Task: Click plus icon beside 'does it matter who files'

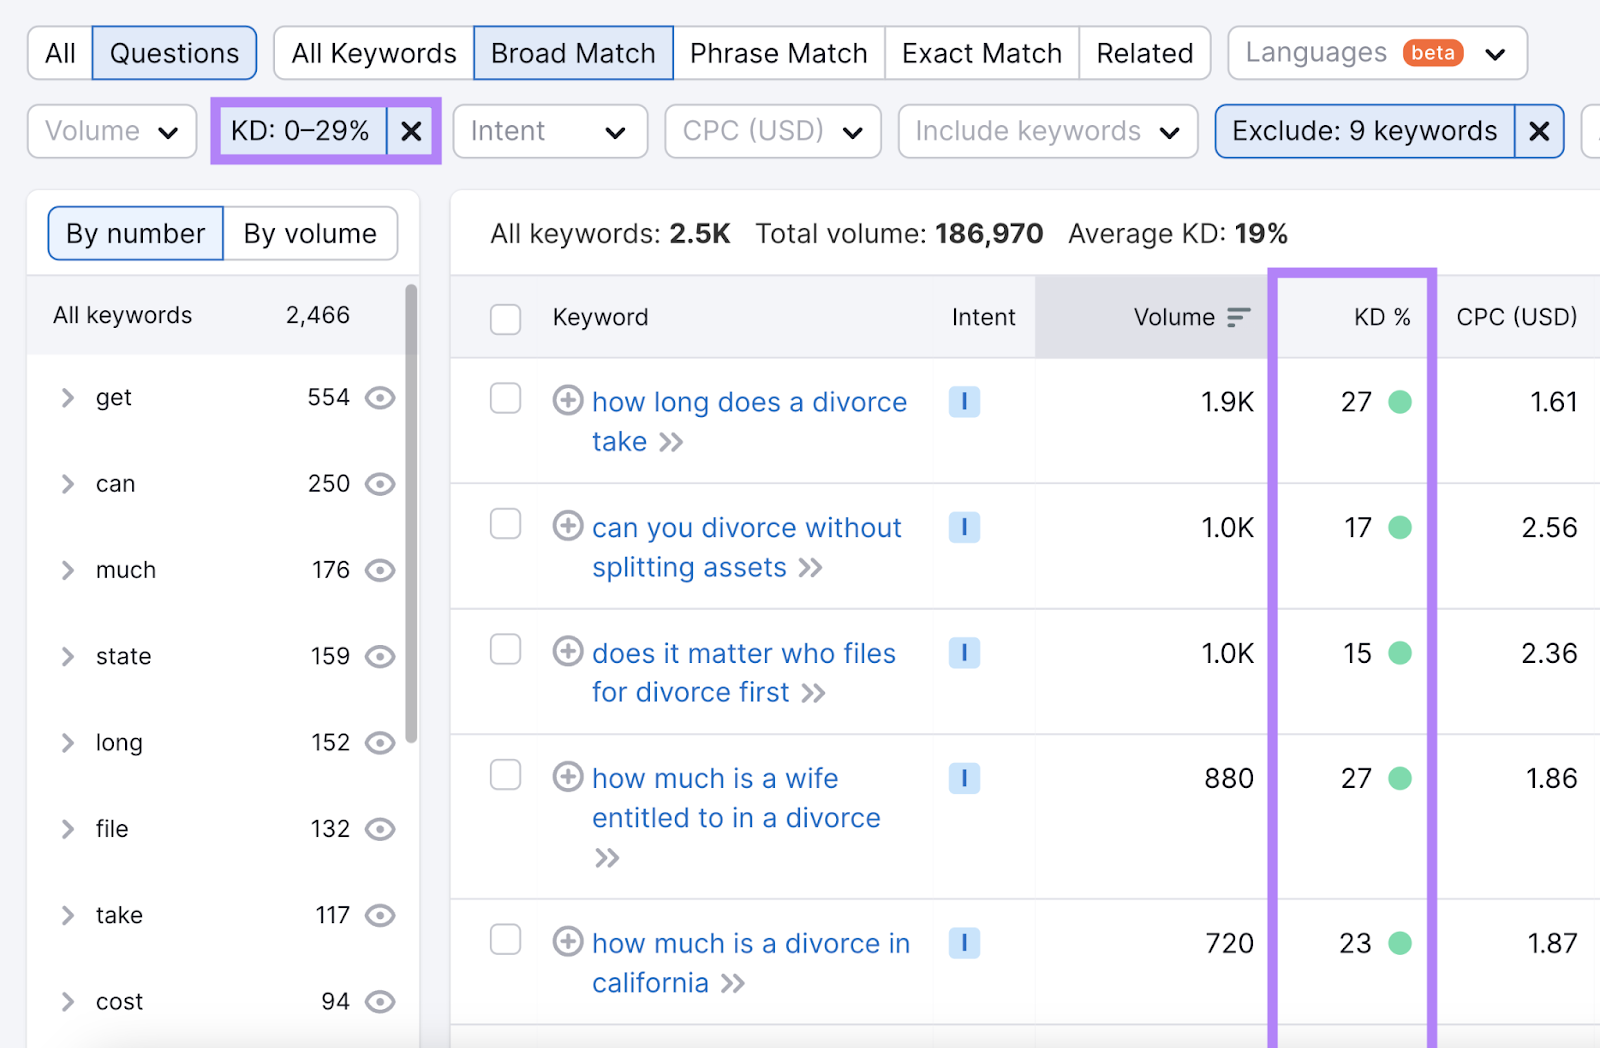Action: click(x=568, y=651)
